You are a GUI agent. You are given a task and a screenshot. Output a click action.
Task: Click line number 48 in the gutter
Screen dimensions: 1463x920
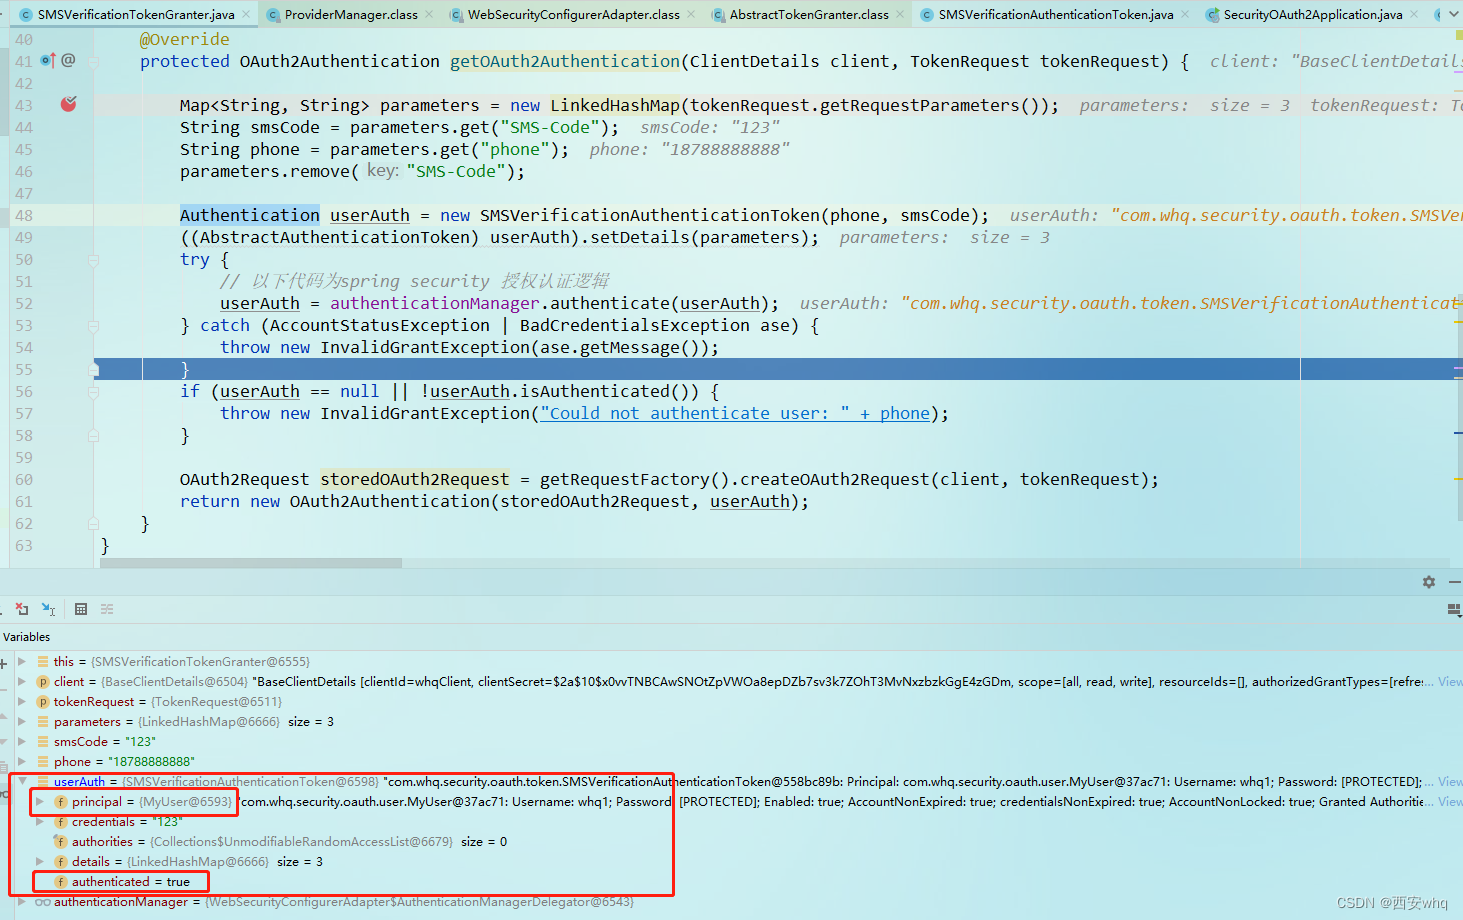24,216
